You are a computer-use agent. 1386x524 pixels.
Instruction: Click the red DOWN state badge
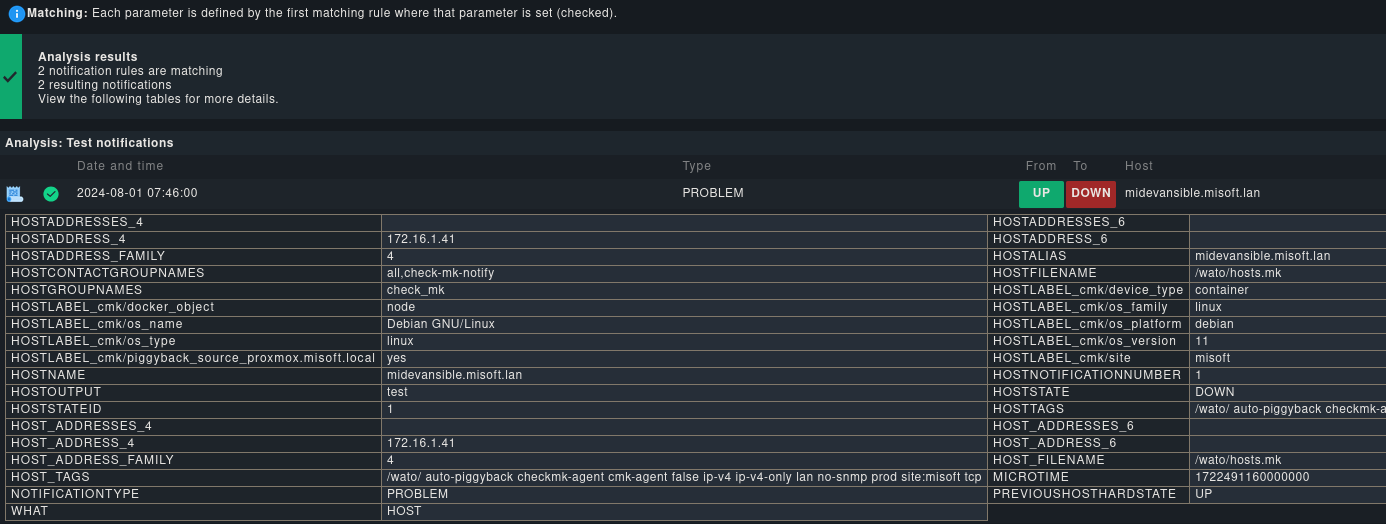(x=1091, y=194)
